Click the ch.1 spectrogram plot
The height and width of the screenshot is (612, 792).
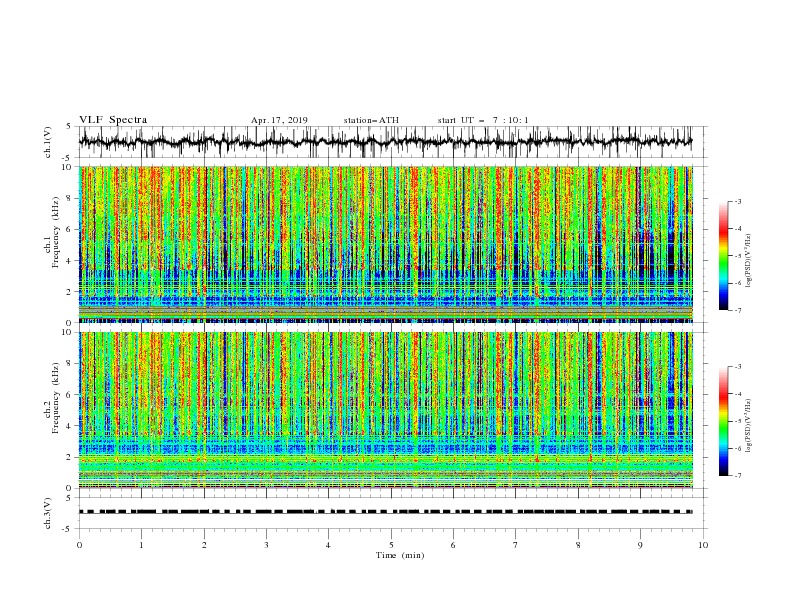point(385,244)
